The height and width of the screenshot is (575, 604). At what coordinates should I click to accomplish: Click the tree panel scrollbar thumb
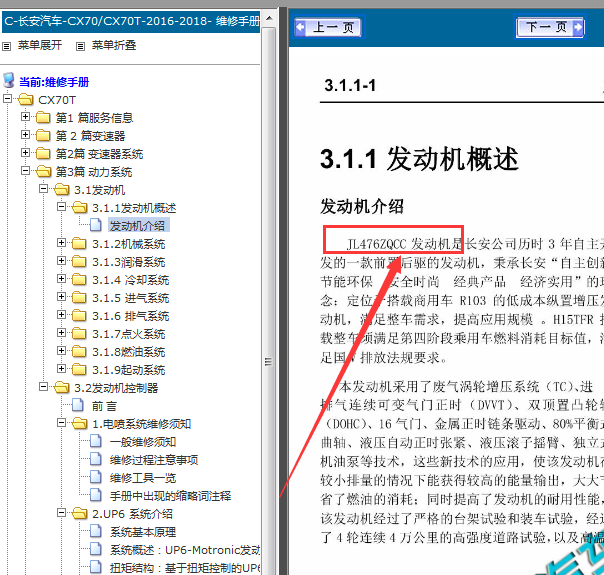[269, 300]
